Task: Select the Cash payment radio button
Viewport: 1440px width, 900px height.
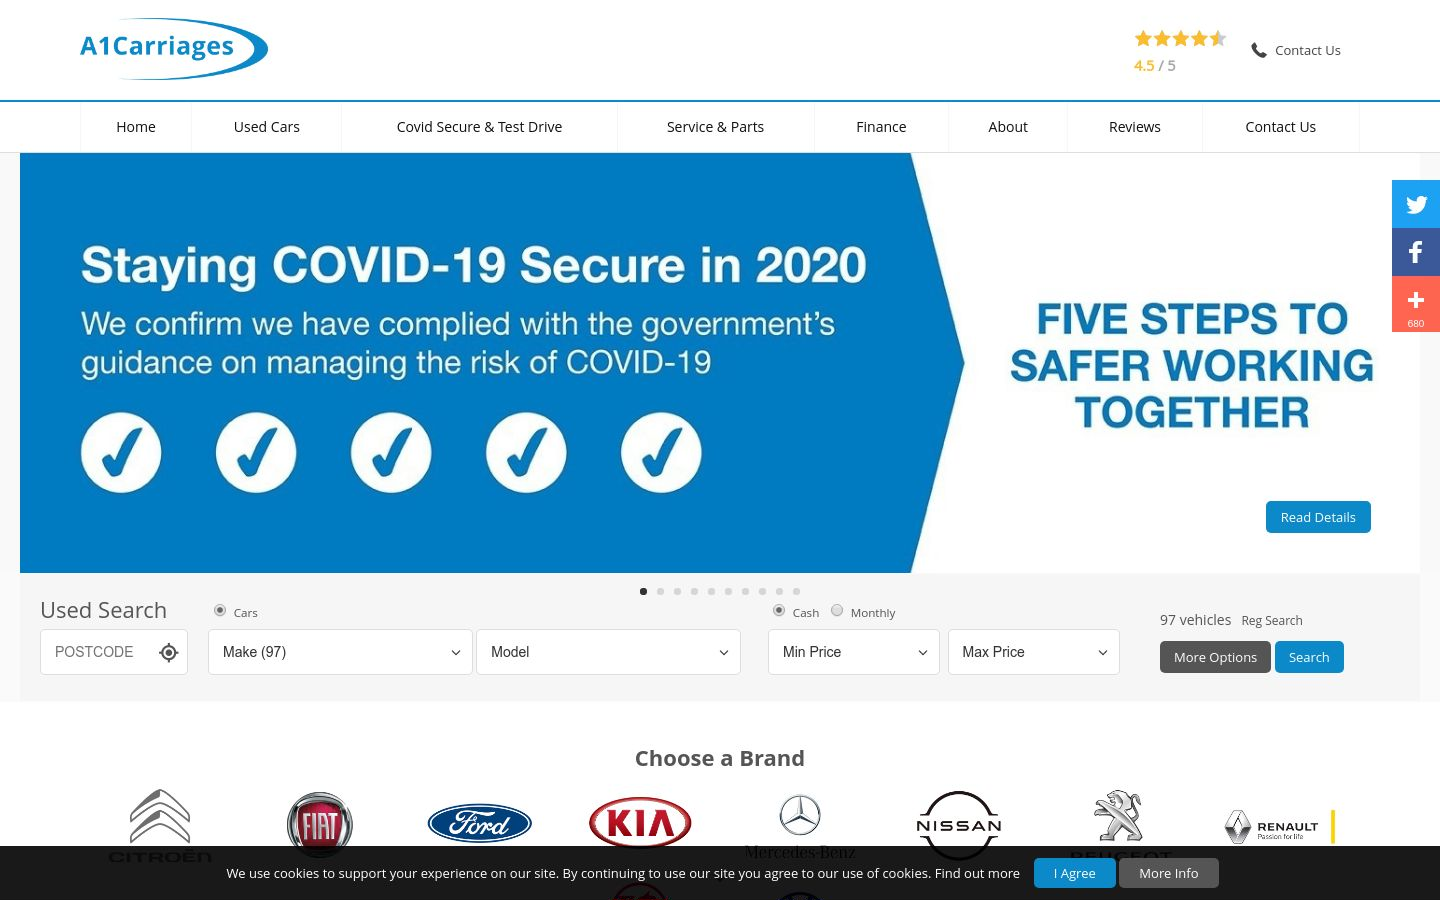Action: click(x=779, y=610)
